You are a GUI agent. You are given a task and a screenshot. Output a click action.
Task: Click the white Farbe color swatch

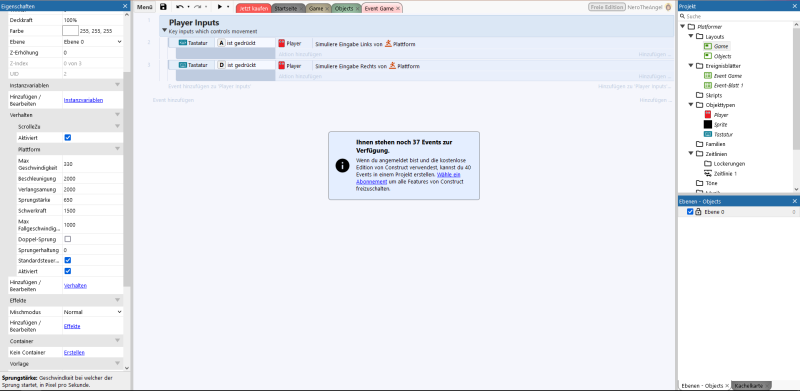[x=70, y=31]
